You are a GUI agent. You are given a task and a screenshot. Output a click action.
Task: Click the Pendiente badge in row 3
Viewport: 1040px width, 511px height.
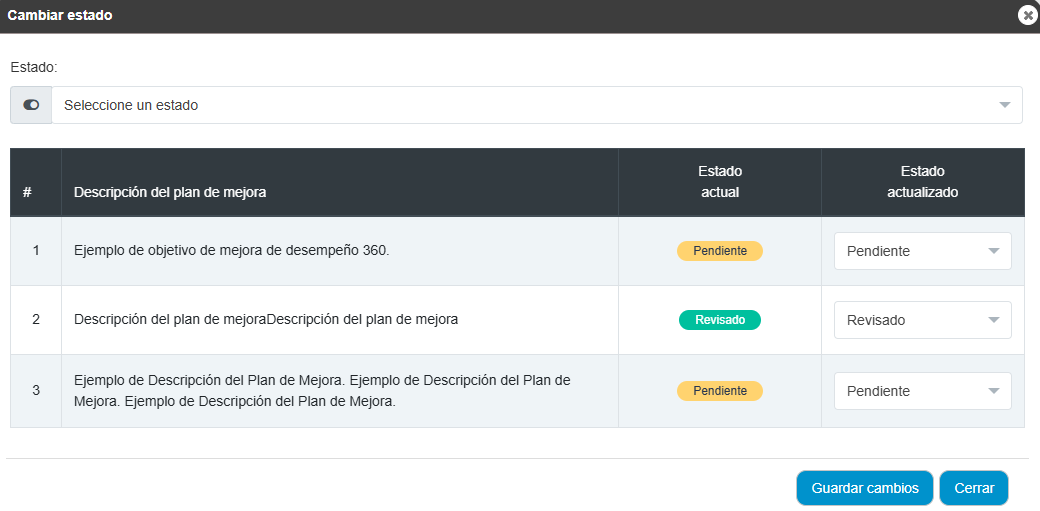[720, 391]
